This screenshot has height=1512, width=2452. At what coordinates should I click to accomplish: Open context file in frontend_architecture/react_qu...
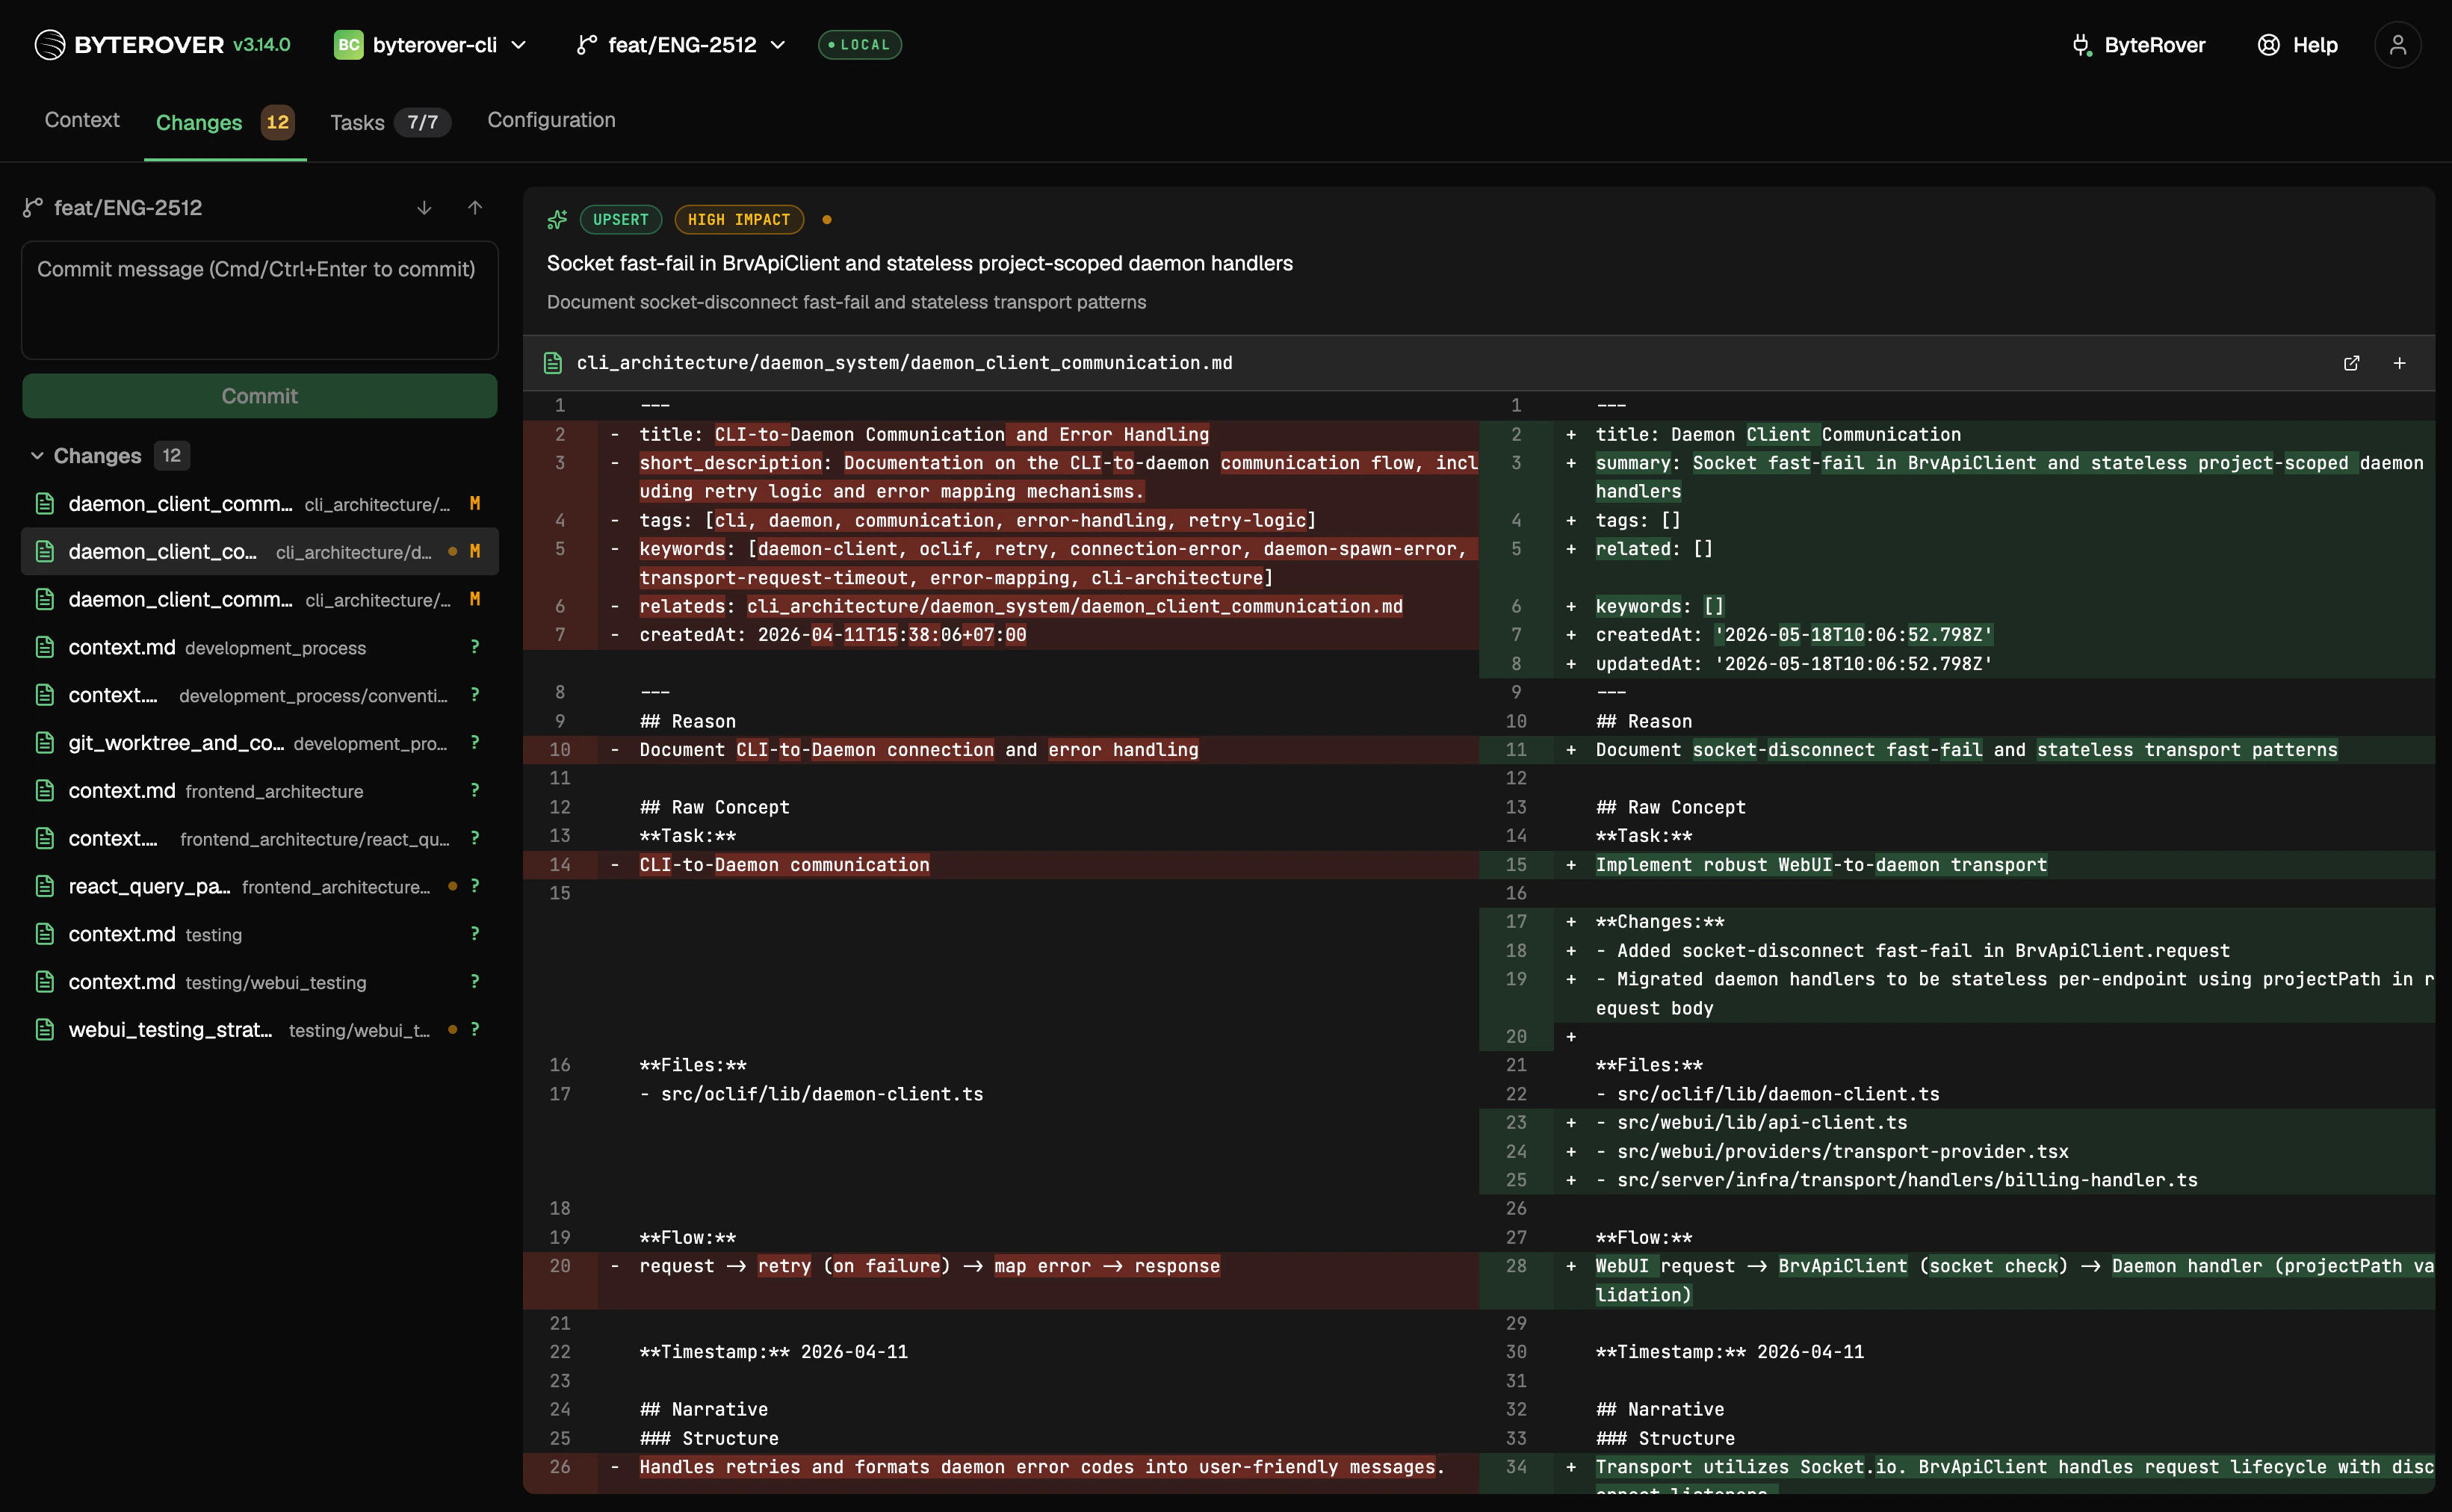pos(260,839)
